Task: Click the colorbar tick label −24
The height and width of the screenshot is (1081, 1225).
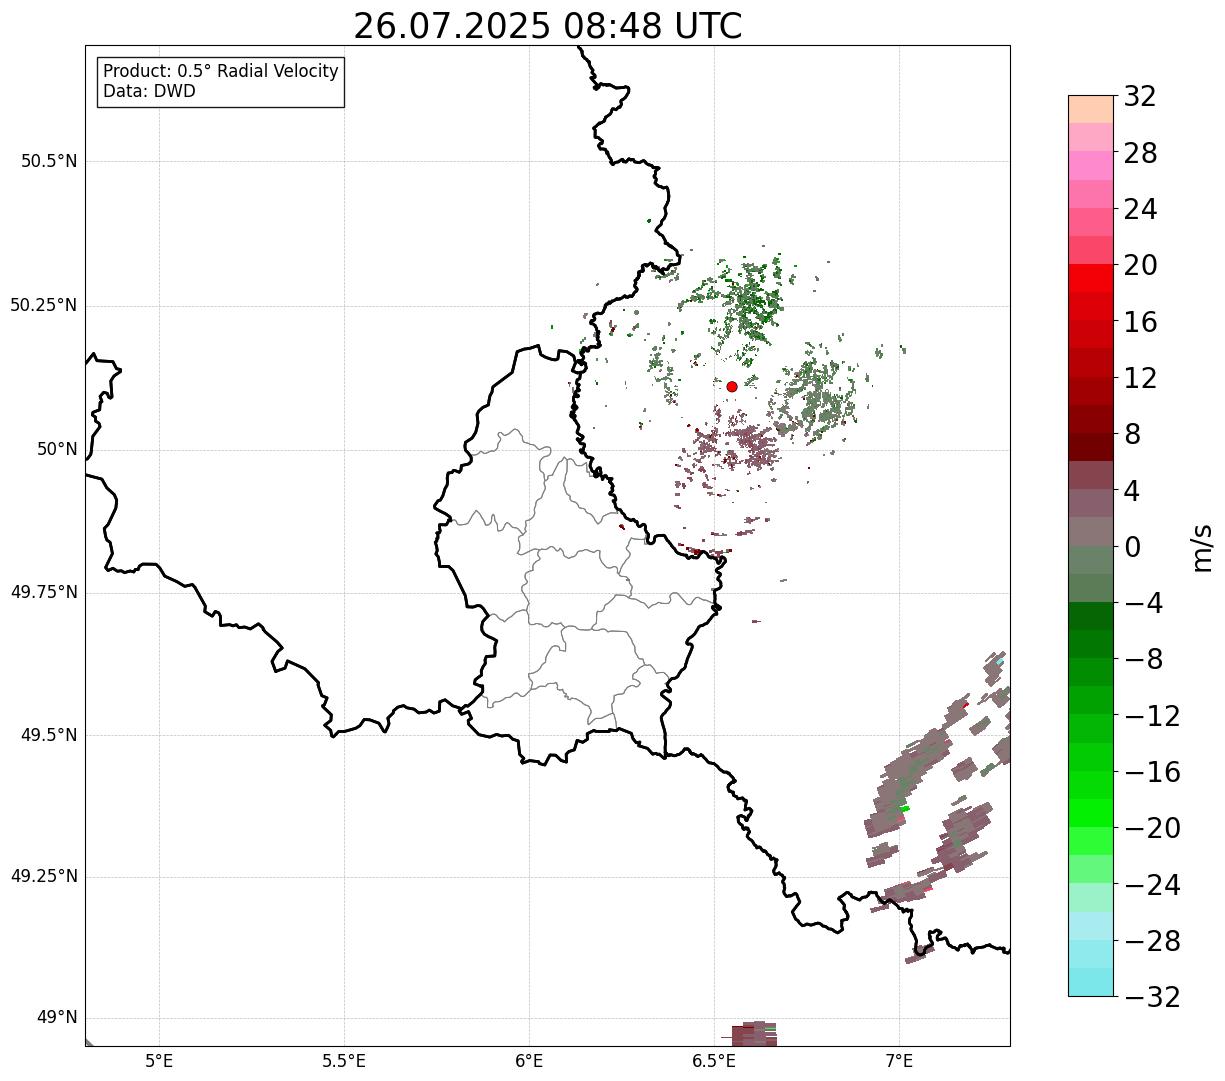Action: pos(1152,885)
